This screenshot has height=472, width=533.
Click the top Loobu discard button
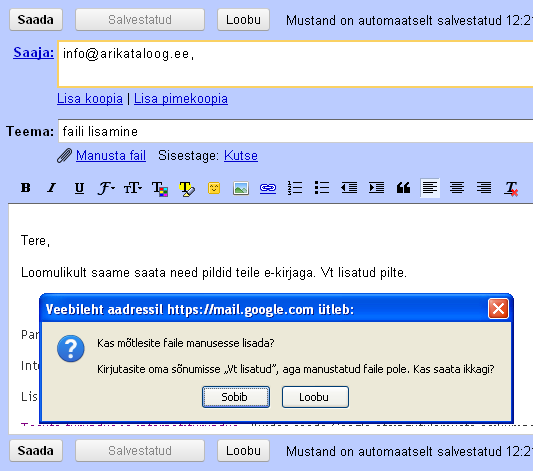(243, 20)
